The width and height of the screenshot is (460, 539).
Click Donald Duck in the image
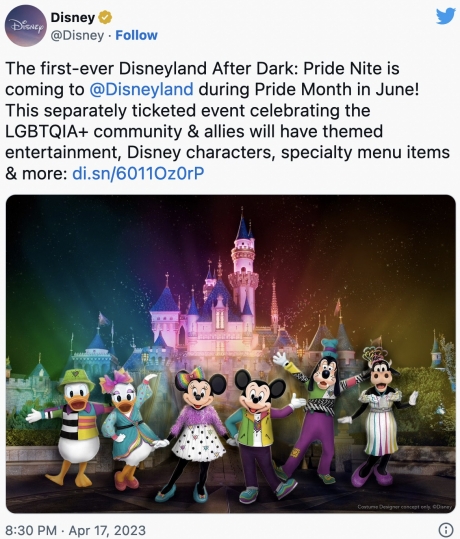pyautogui.click(x=73, y=426)
